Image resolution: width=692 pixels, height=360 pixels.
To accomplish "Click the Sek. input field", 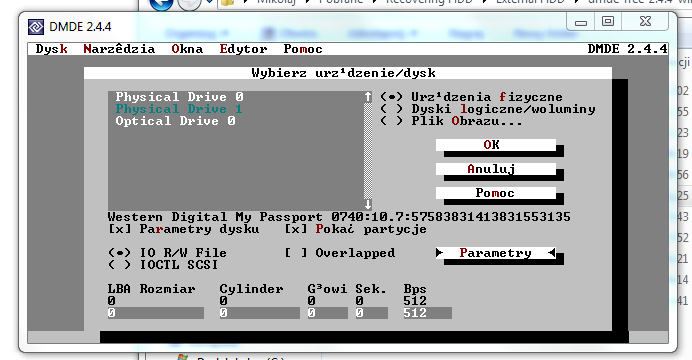I will [372, 313].
